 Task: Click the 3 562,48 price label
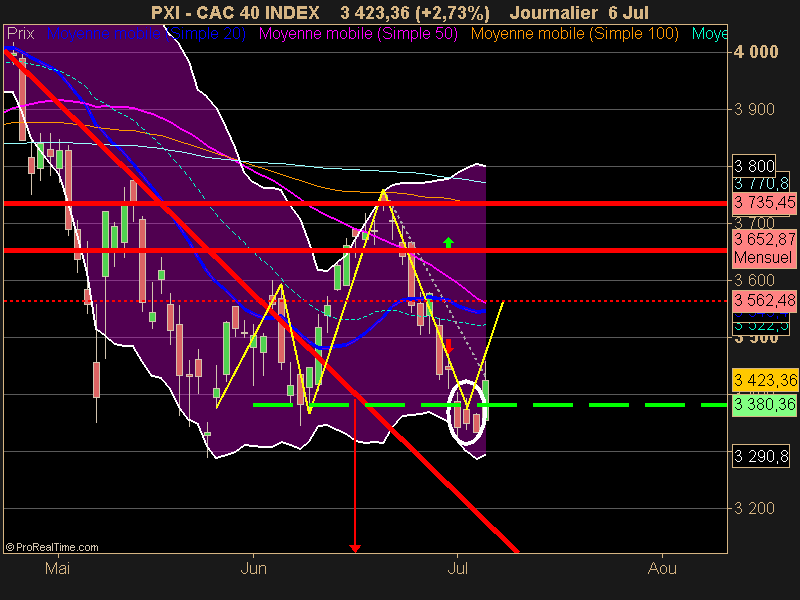(764, 301)
